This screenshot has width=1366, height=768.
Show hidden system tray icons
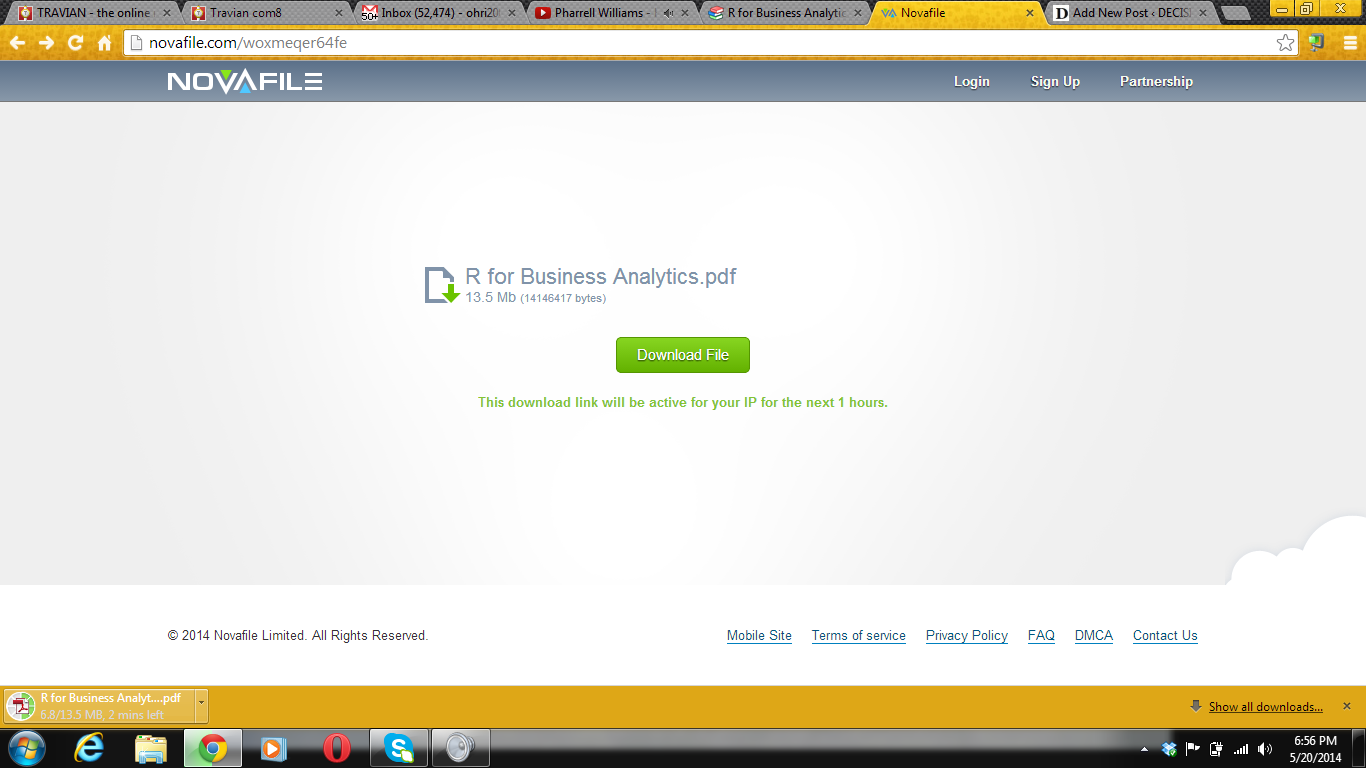[1144, 749]
